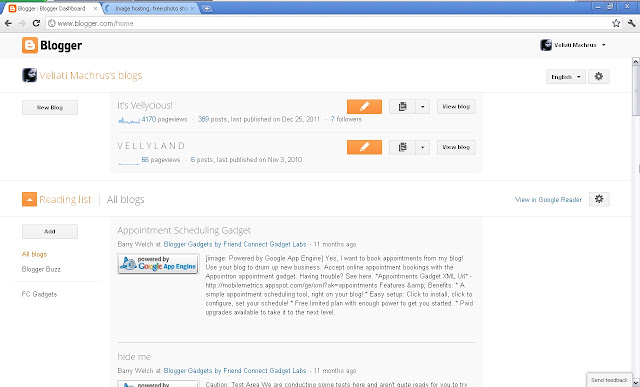Switch to Blogger Dashboard tab
Screen dimensions: 640x387
click(x=51, y=8)
